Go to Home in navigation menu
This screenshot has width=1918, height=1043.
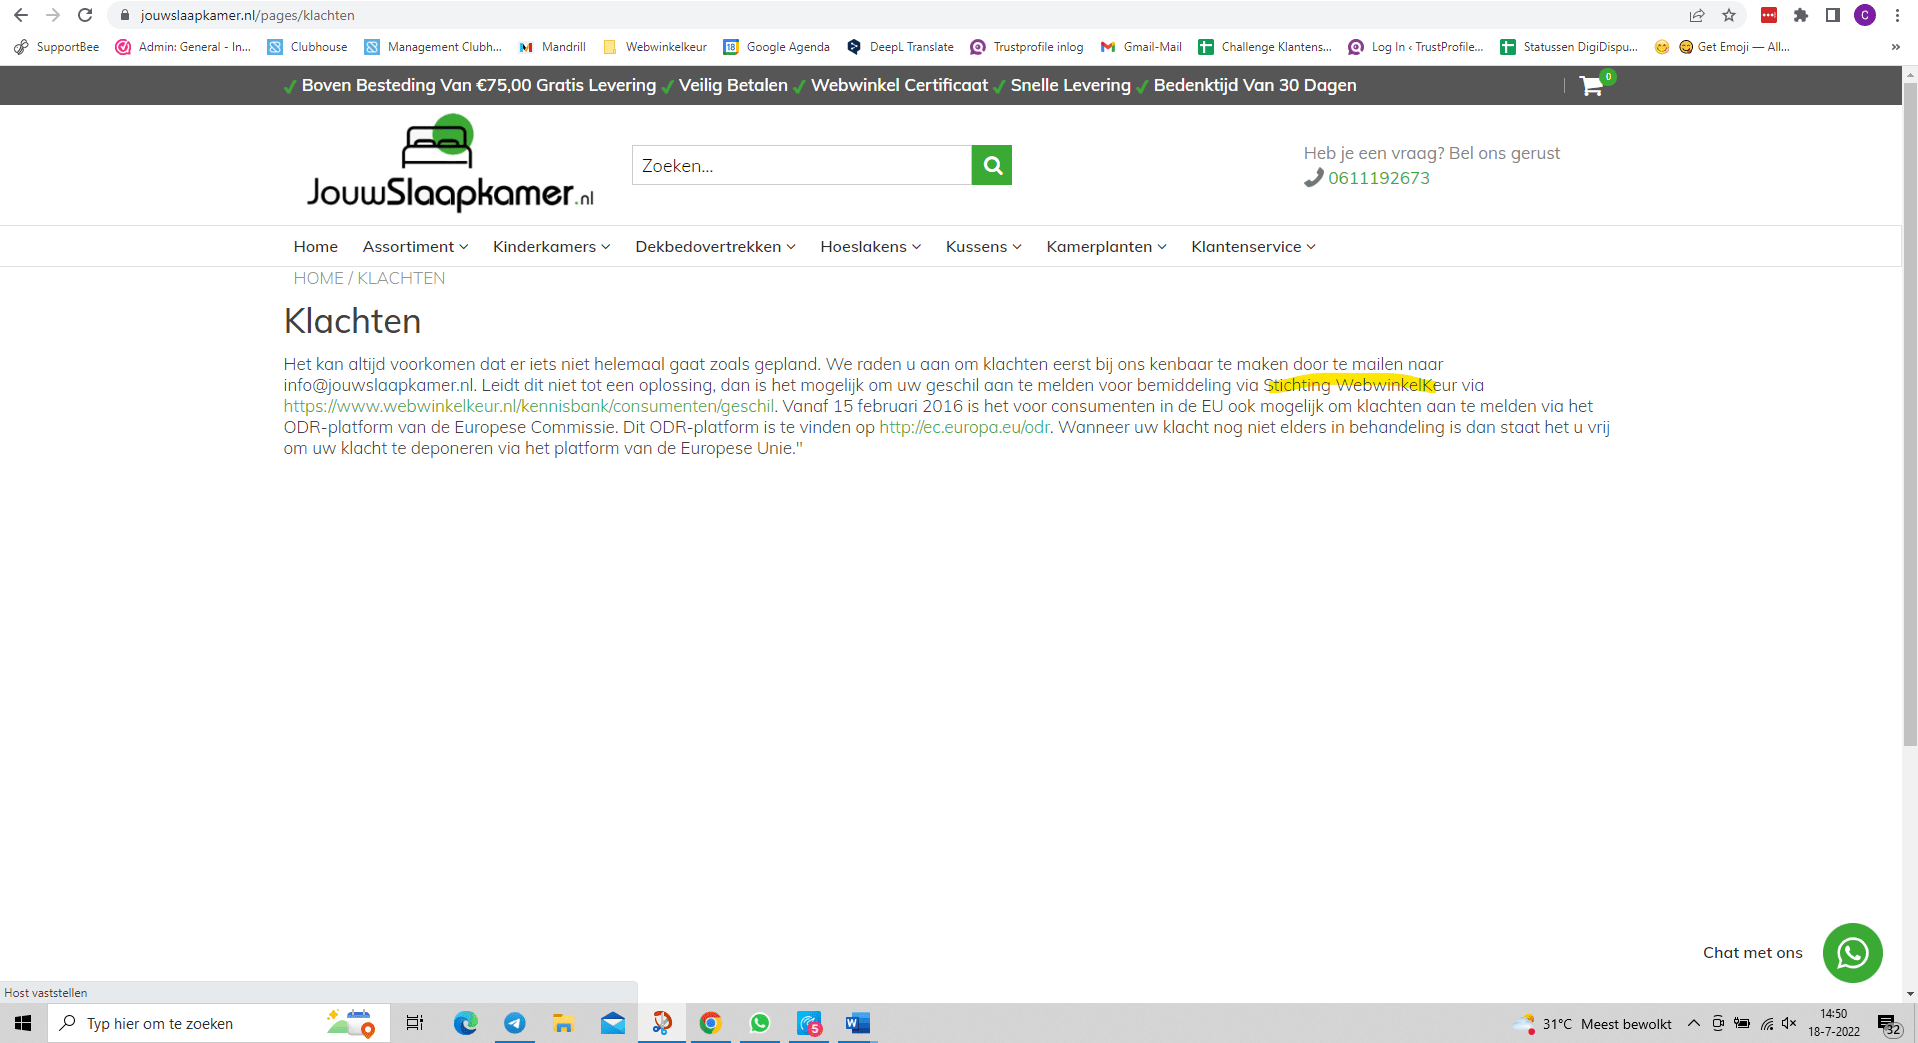(x=316, y=247)
